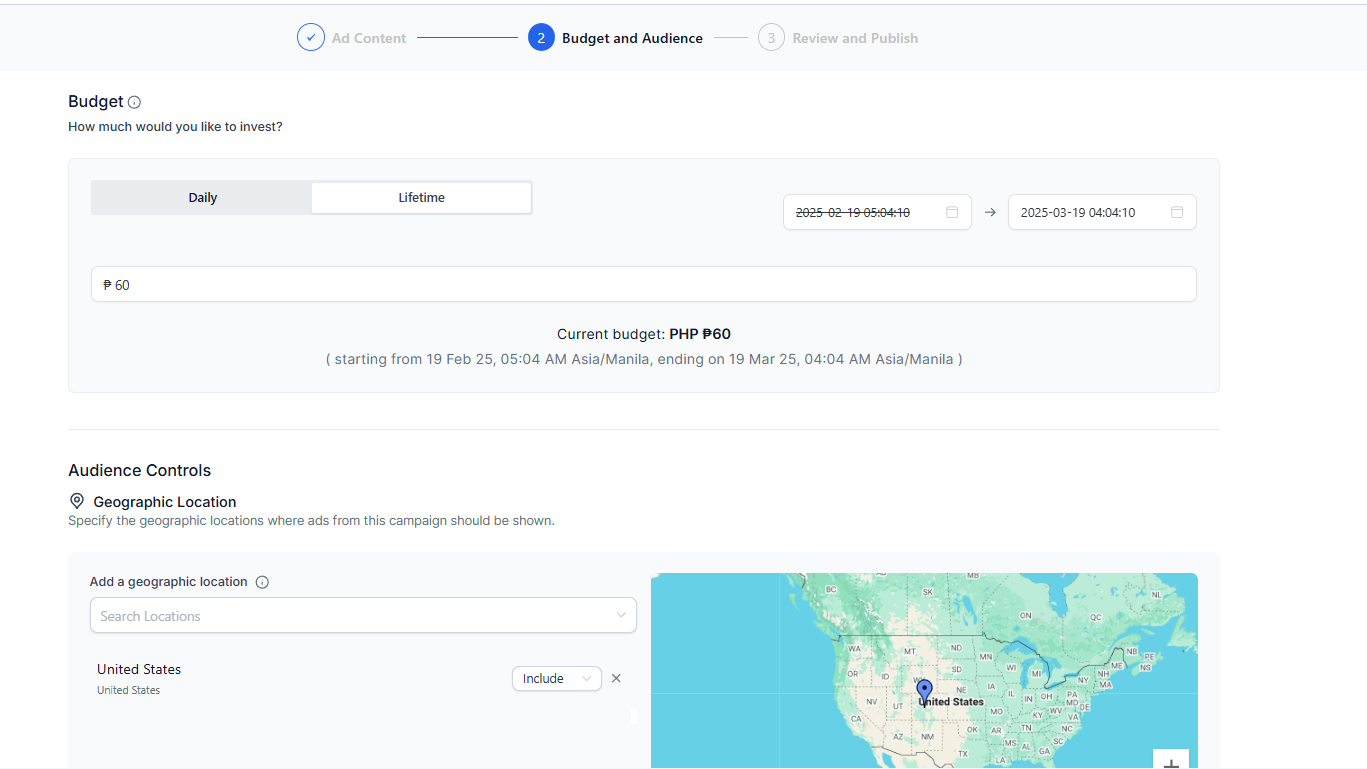Screen dimensions: 1367x769
Task: Click the 'starting from 19 Feb 25' schedule summary
Action: pyautogui.click(x=644, y=359)
